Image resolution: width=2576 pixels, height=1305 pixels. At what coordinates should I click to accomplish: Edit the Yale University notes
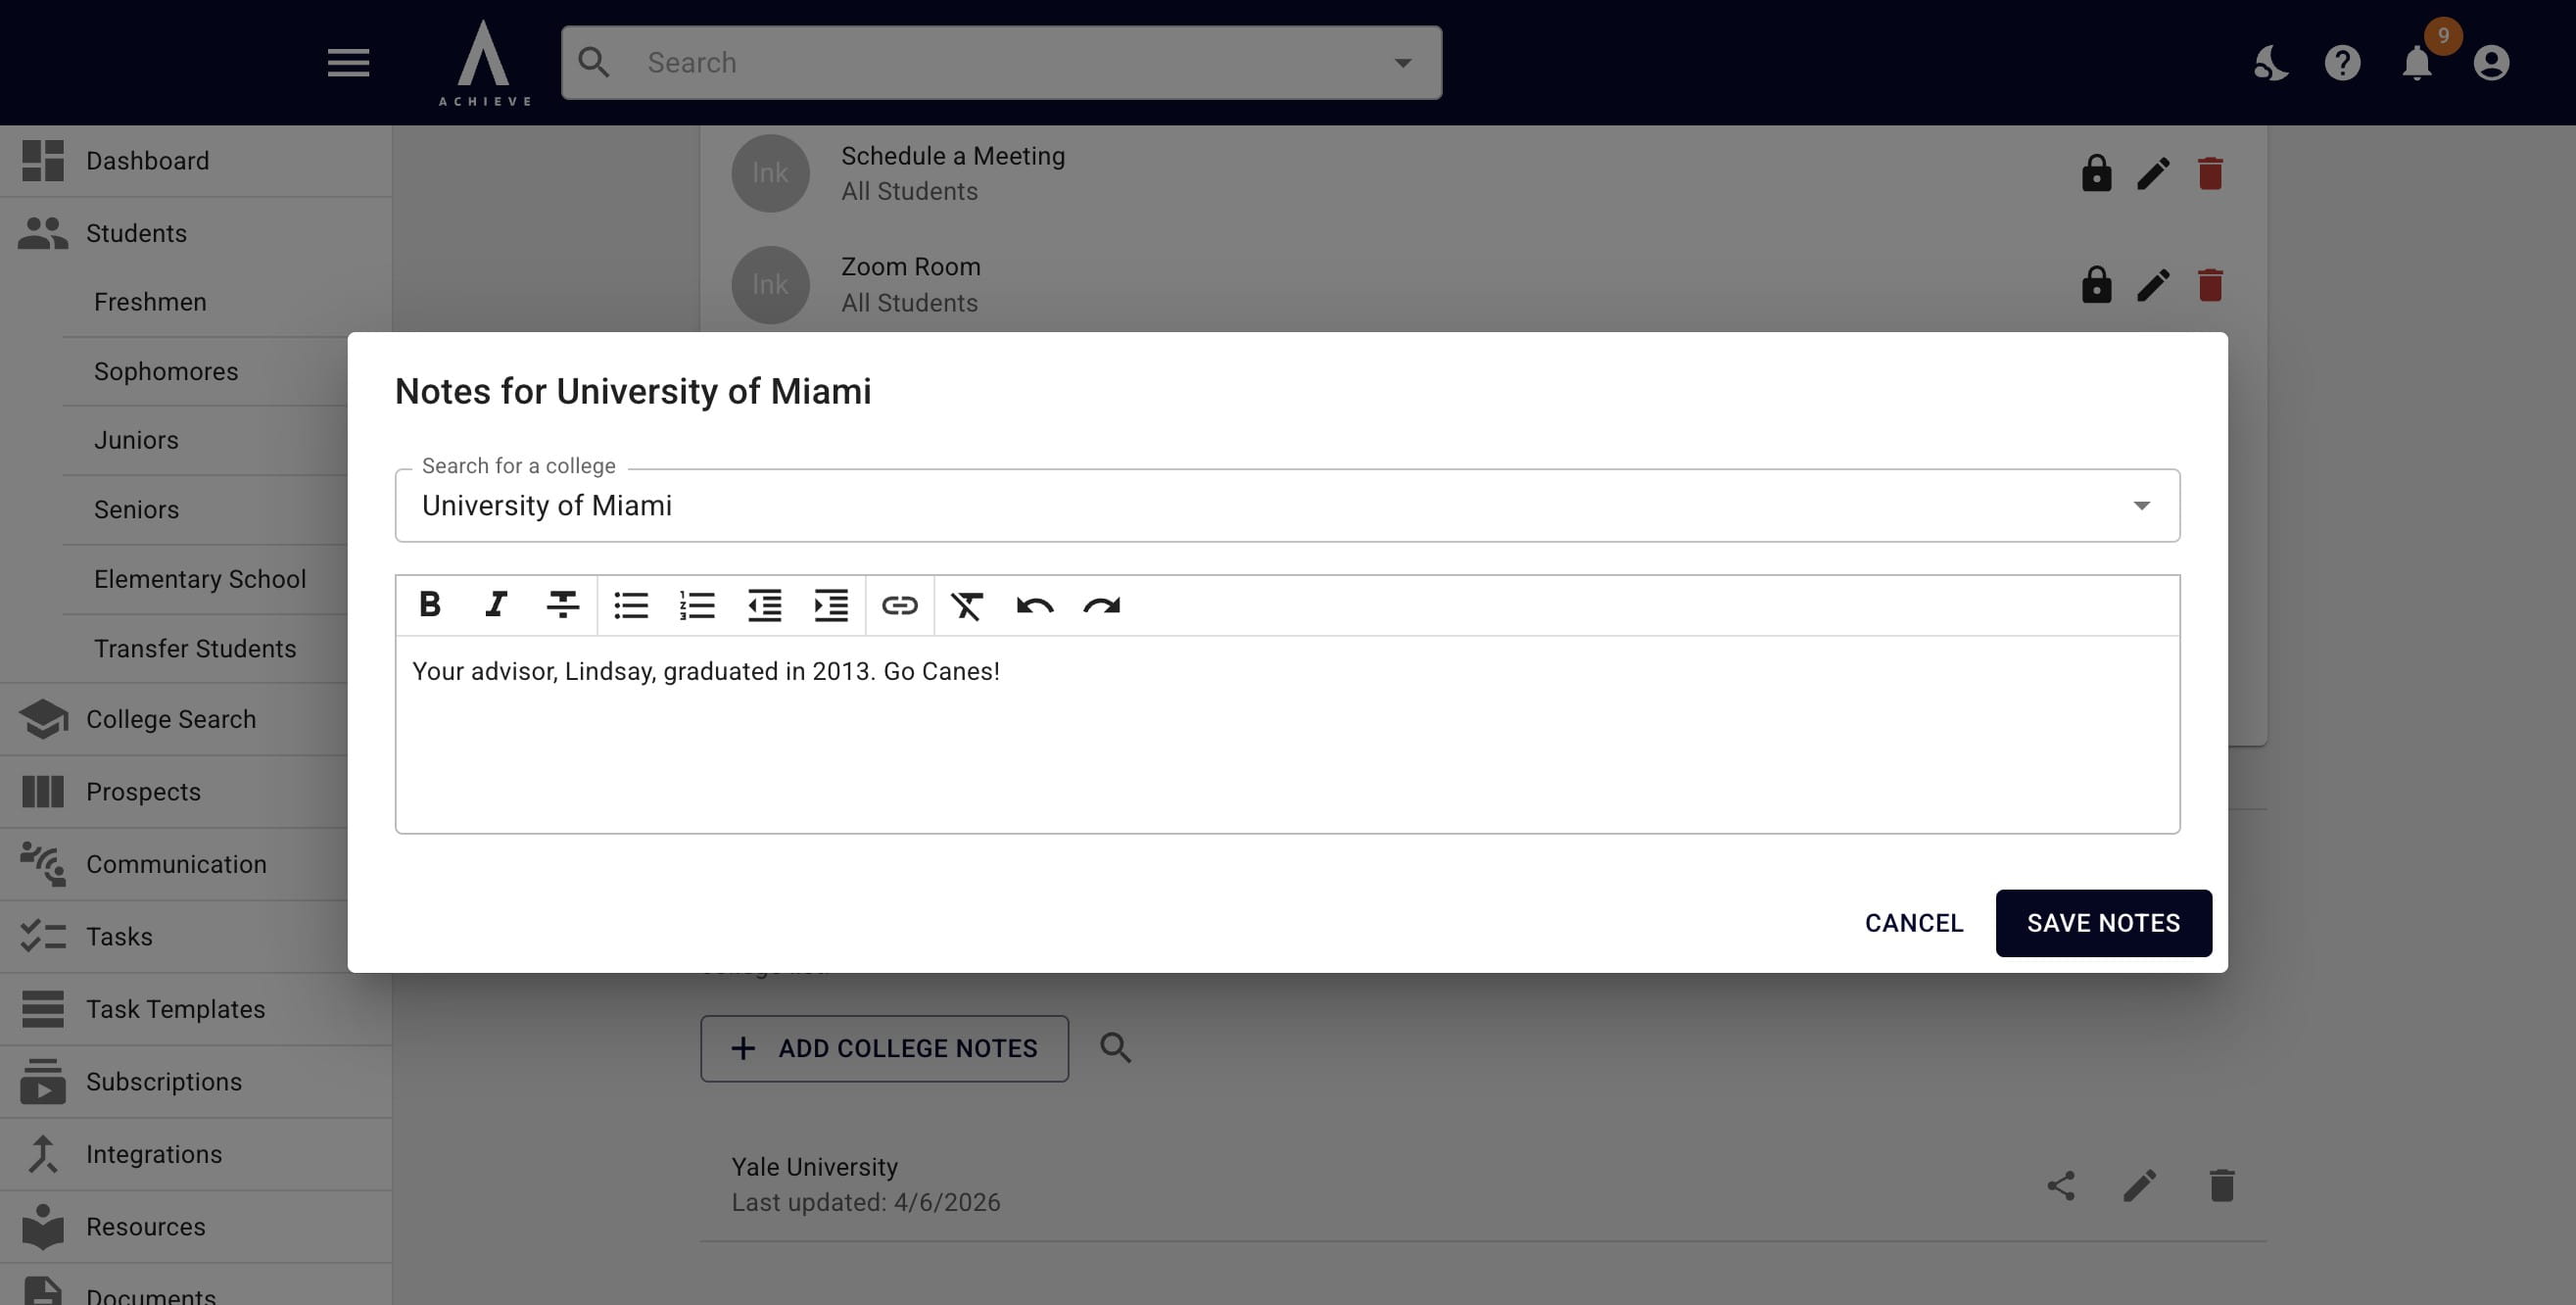click(x=2140, y=1185)
